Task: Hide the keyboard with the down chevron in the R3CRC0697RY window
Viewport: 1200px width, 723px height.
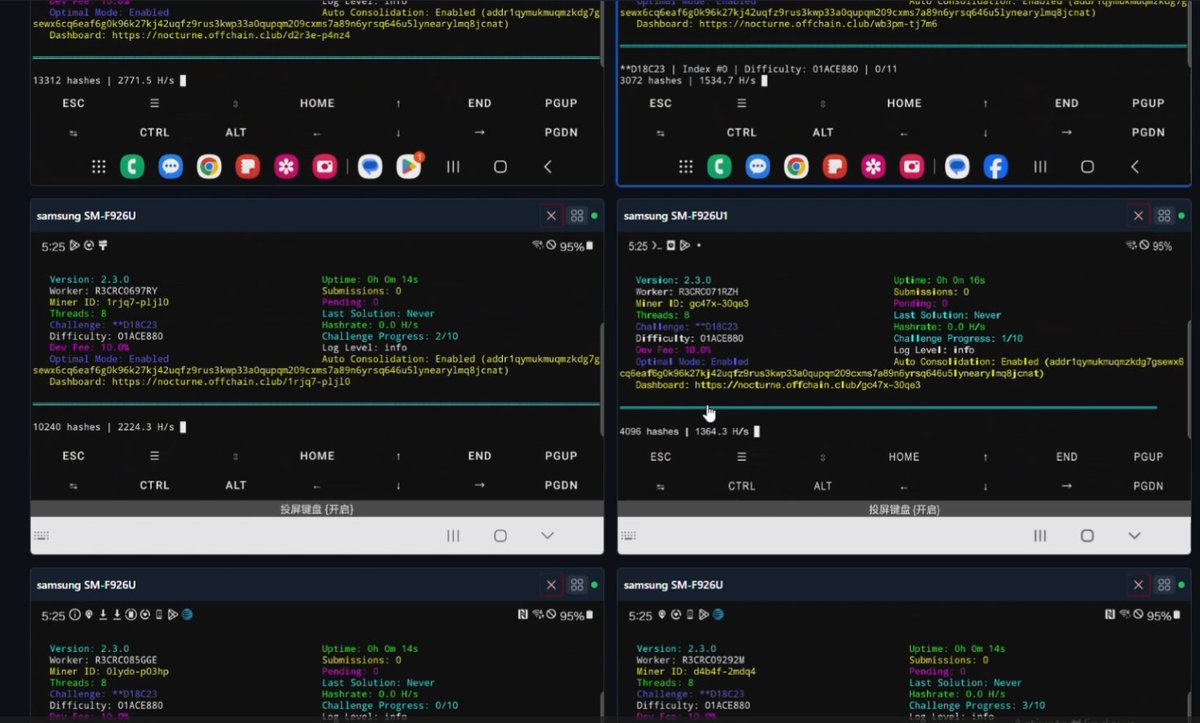Action: [547, 536]
